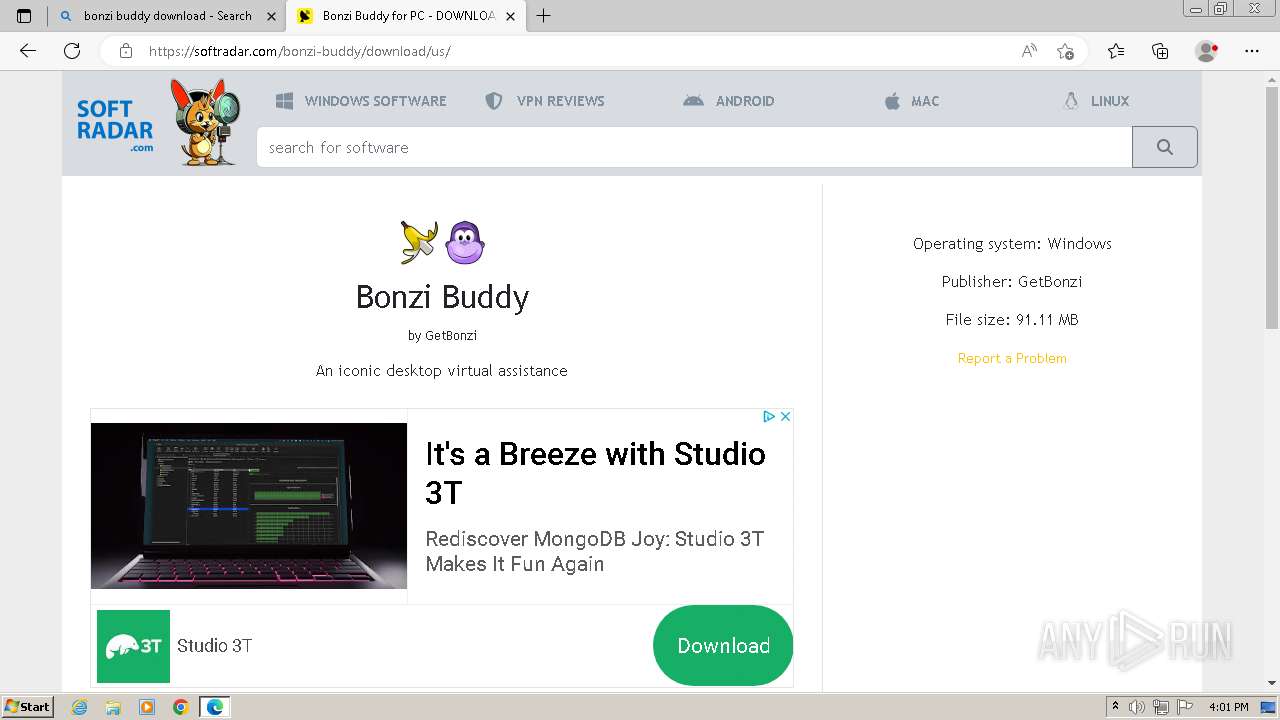Image resolution: width=1280 pixels, height=720 pixels.
Task: Open Settings and more ellipsis menu
Action: pos(1252,51)
